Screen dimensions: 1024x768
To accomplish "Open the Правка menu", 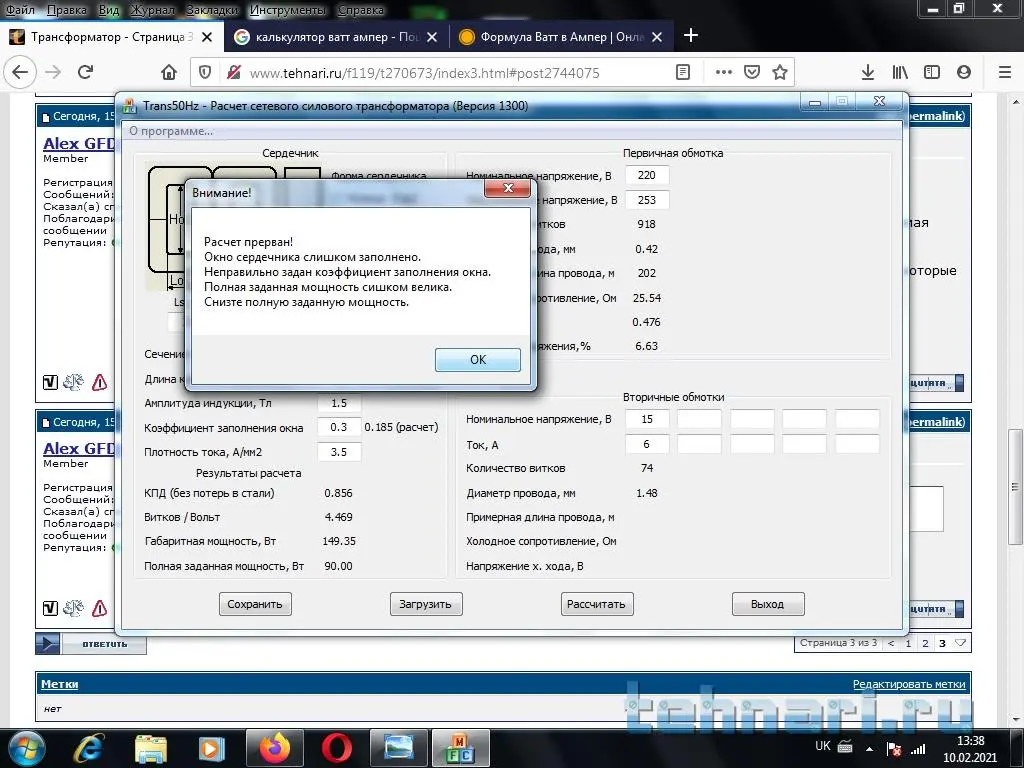I will [x=67, y=10].
